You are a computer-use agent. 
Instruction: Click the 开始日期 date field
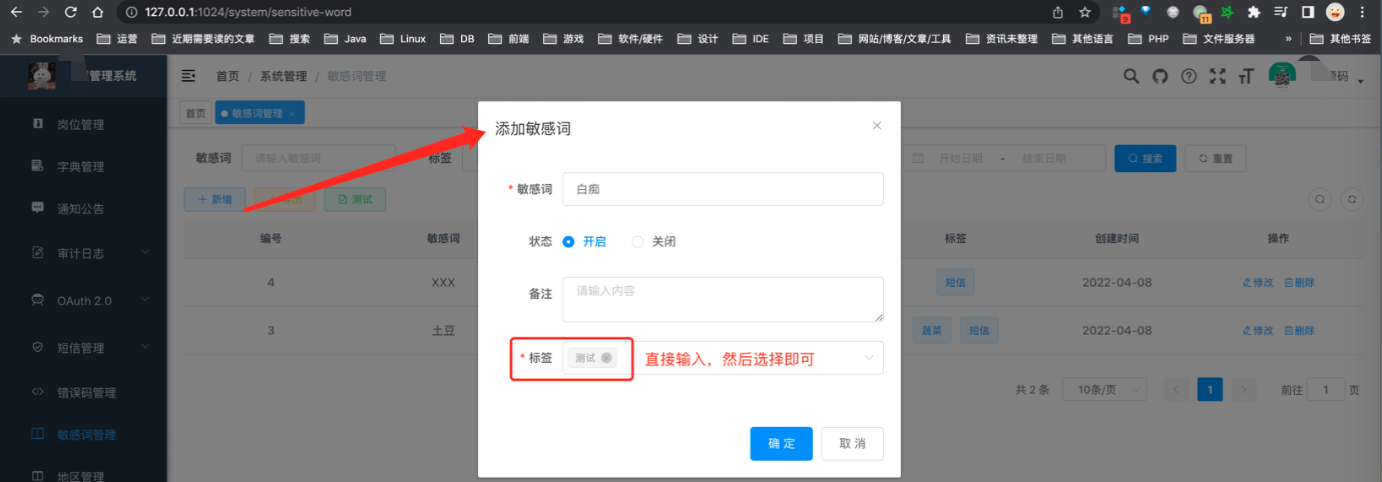961,158
